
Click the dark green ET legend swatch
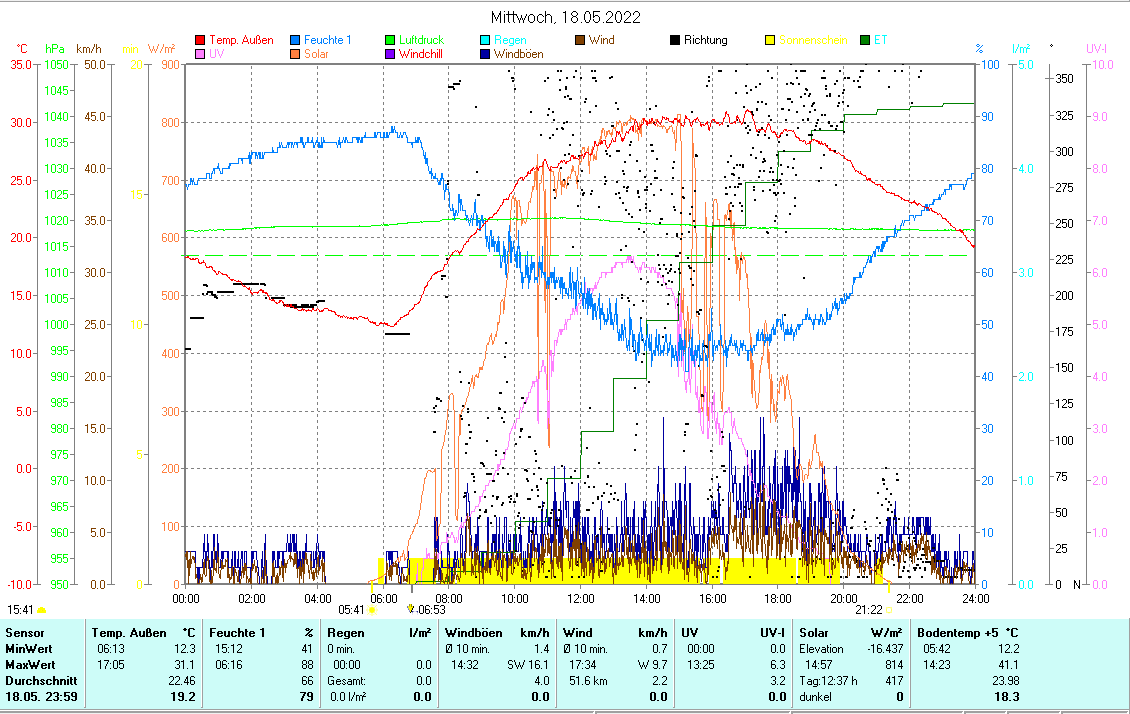(x=865, y=41)
